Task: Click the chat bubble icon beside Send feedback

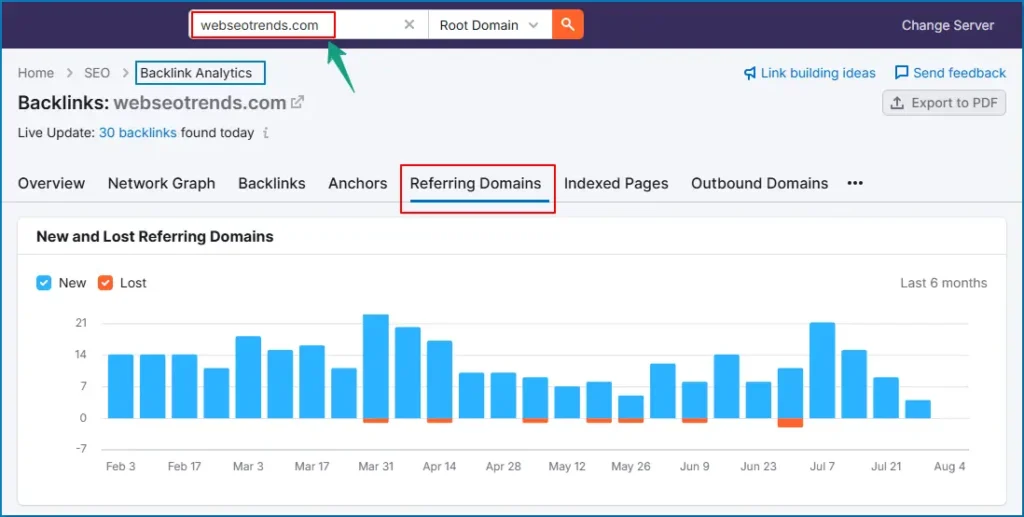Action: pos(901,72)
